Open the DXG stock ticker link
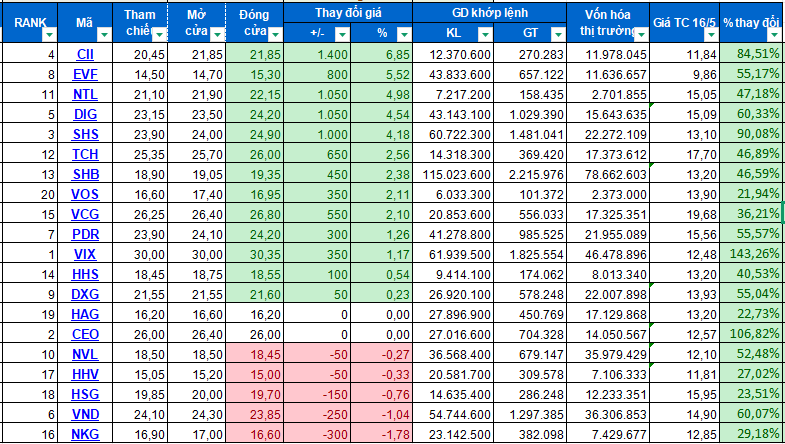Image resolution: width=785 pixels, height=444 pixels. (x=85, y=294)
